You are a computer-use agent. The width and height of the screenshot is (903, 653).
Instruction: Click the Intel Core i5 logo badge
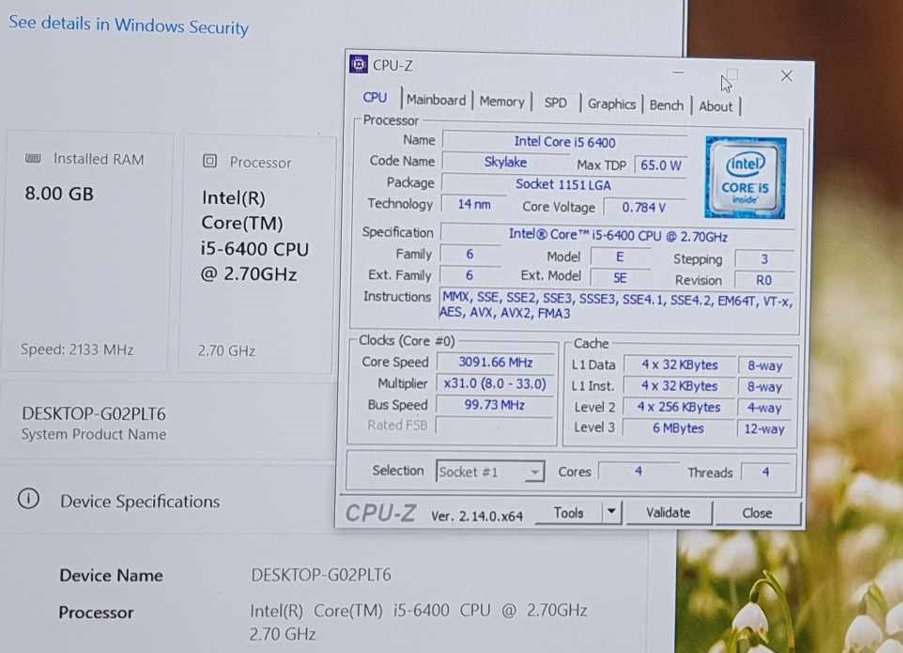745,177
